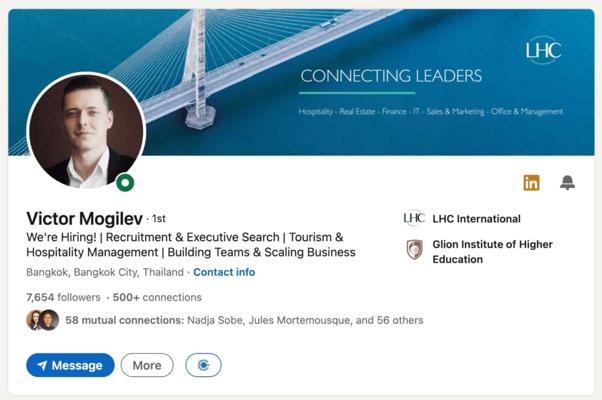Click the LHC logo on the banner

tap(543, 51)
